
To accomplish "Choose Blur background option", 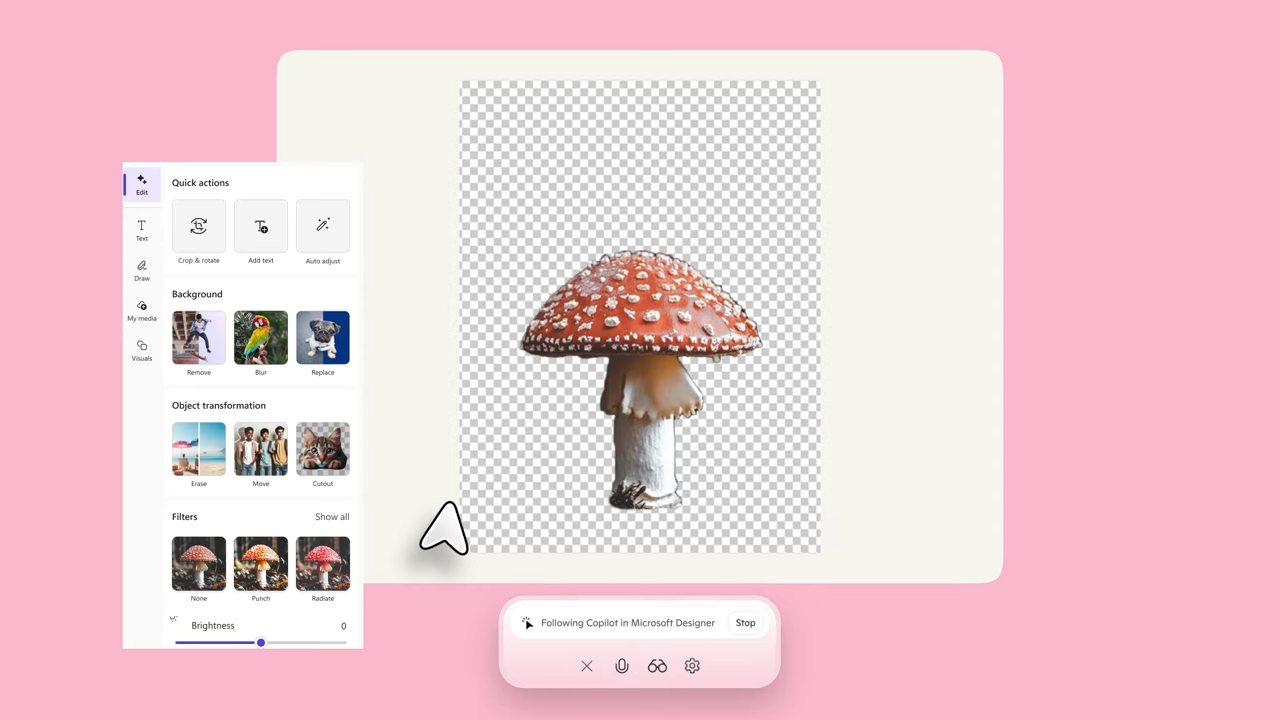I will (x=261, y=338).
